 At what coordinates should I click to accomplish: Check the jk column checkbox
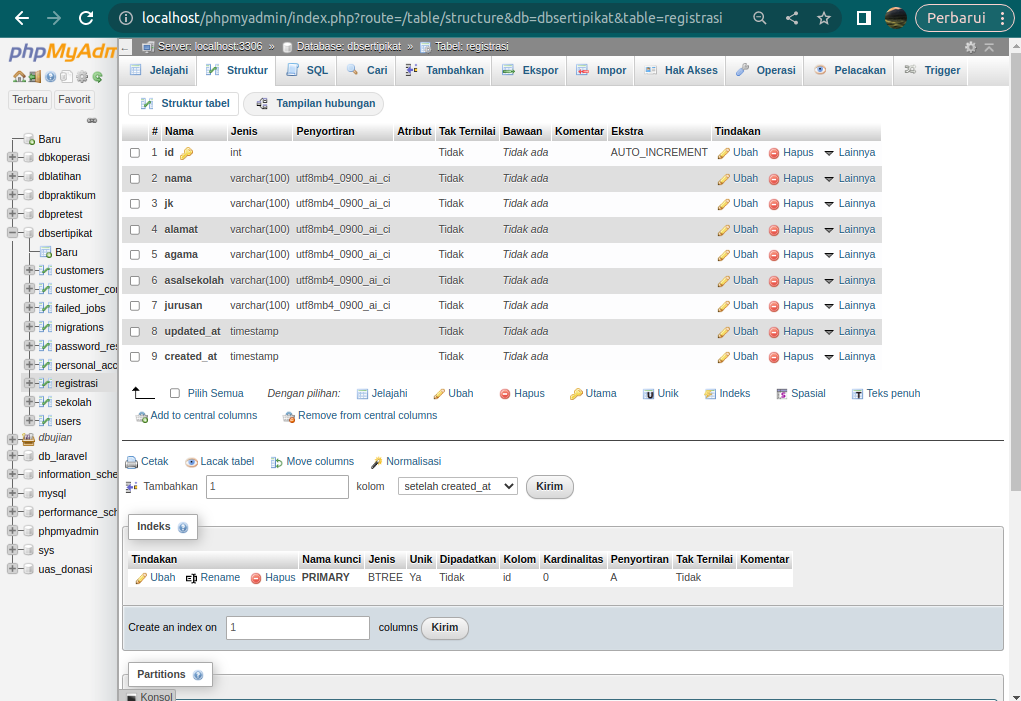[x=135, y=204]
